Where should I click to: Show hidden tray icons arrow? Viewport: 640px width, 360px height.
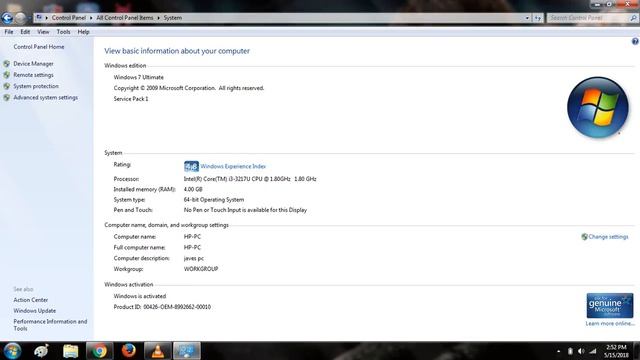click(x=558, y=351)
